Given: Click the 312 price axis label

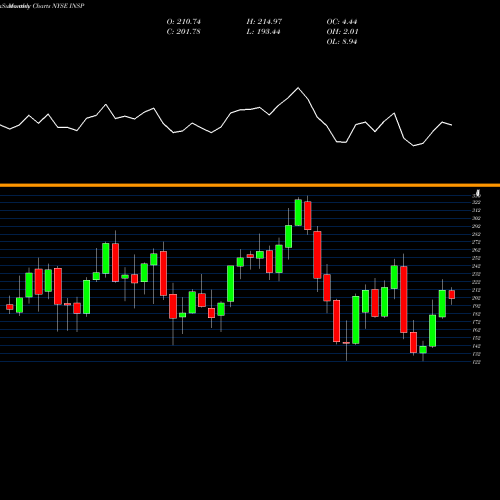Looking at the screenshot, I should [x=476, y=210].
